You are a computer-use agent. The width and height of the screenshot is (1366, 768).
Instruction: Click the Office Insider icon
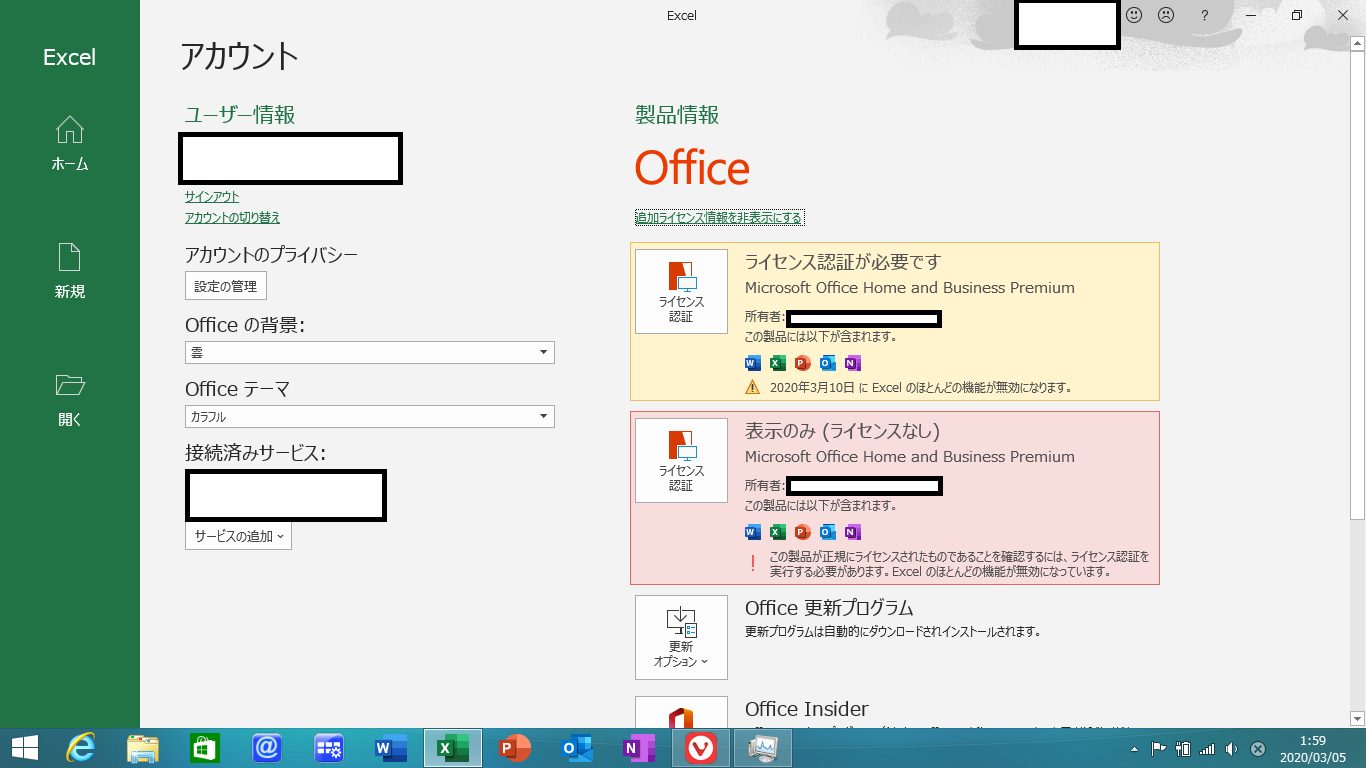pos(680,717)
